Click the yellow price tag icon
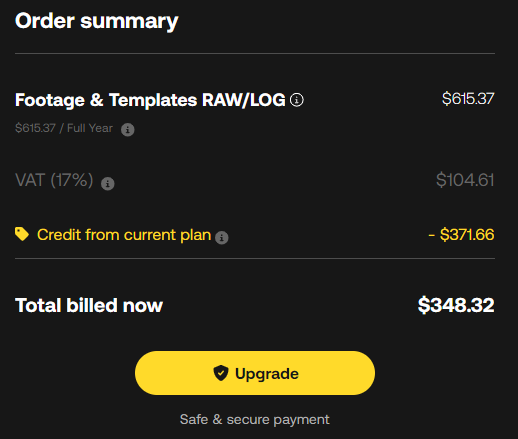This screenshot has height=439, width=518. coord(22,234)
